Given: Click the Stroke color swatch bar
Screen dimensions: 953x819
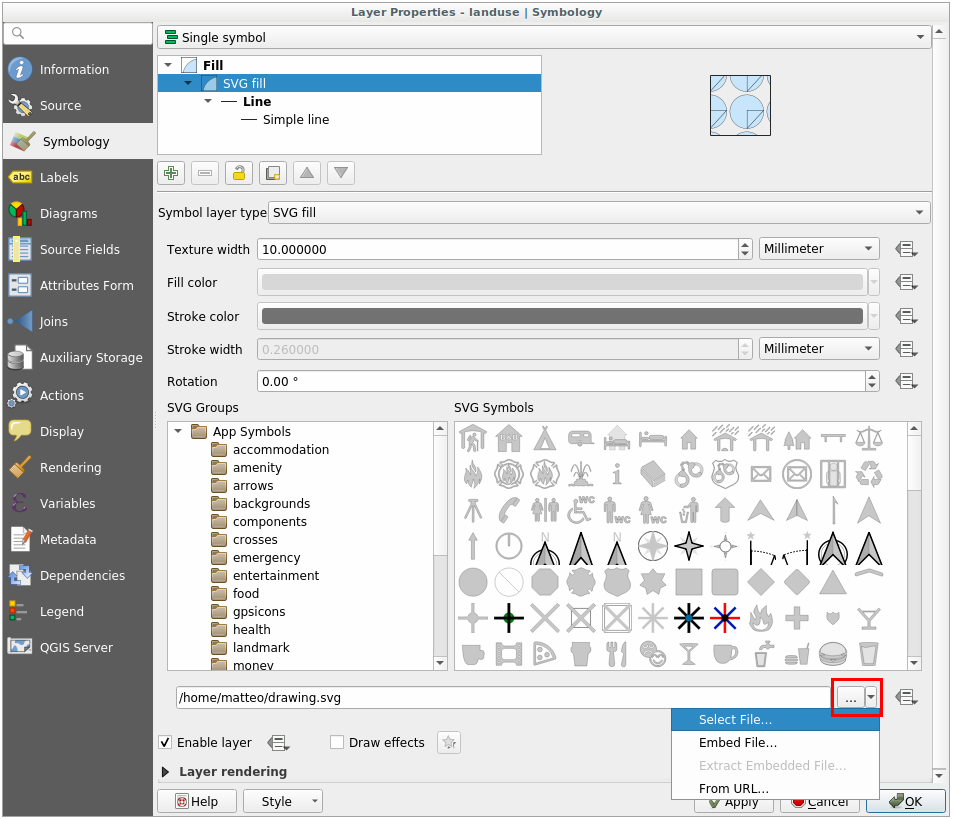Looking at the screenshot, I should 561,316.
